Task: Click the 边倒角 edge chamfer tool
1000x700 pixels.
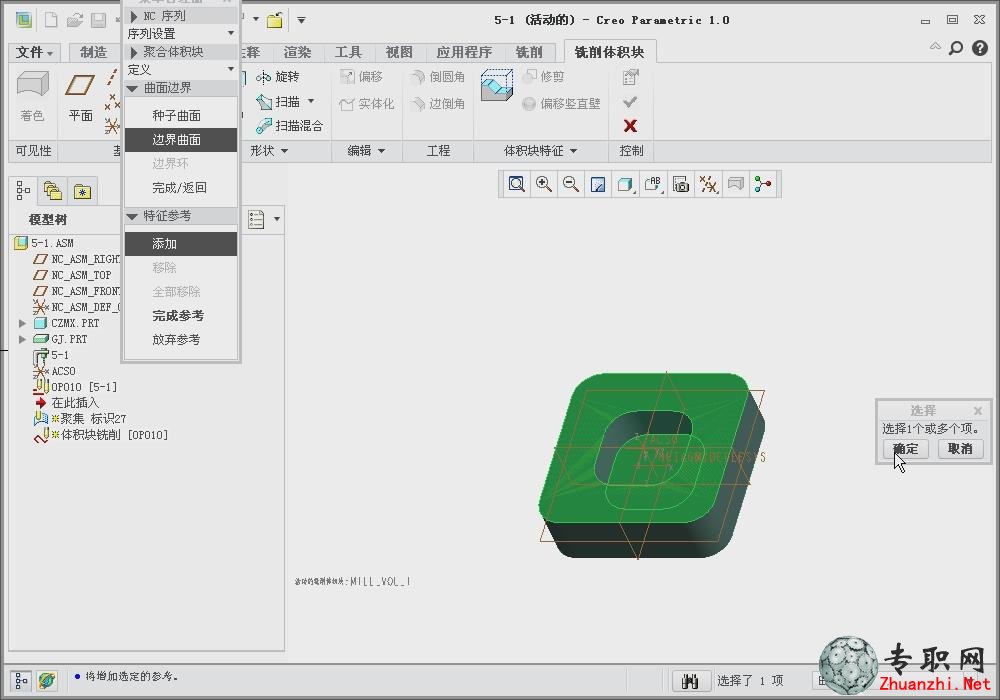Action: click(438, 103)
